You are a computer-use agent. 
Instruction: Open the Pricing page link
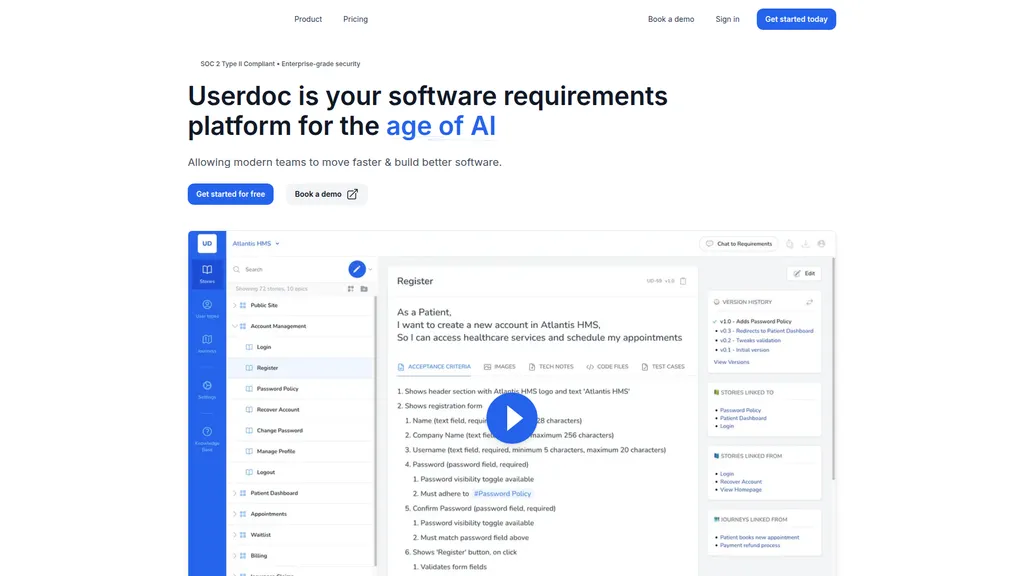point(355,19)
